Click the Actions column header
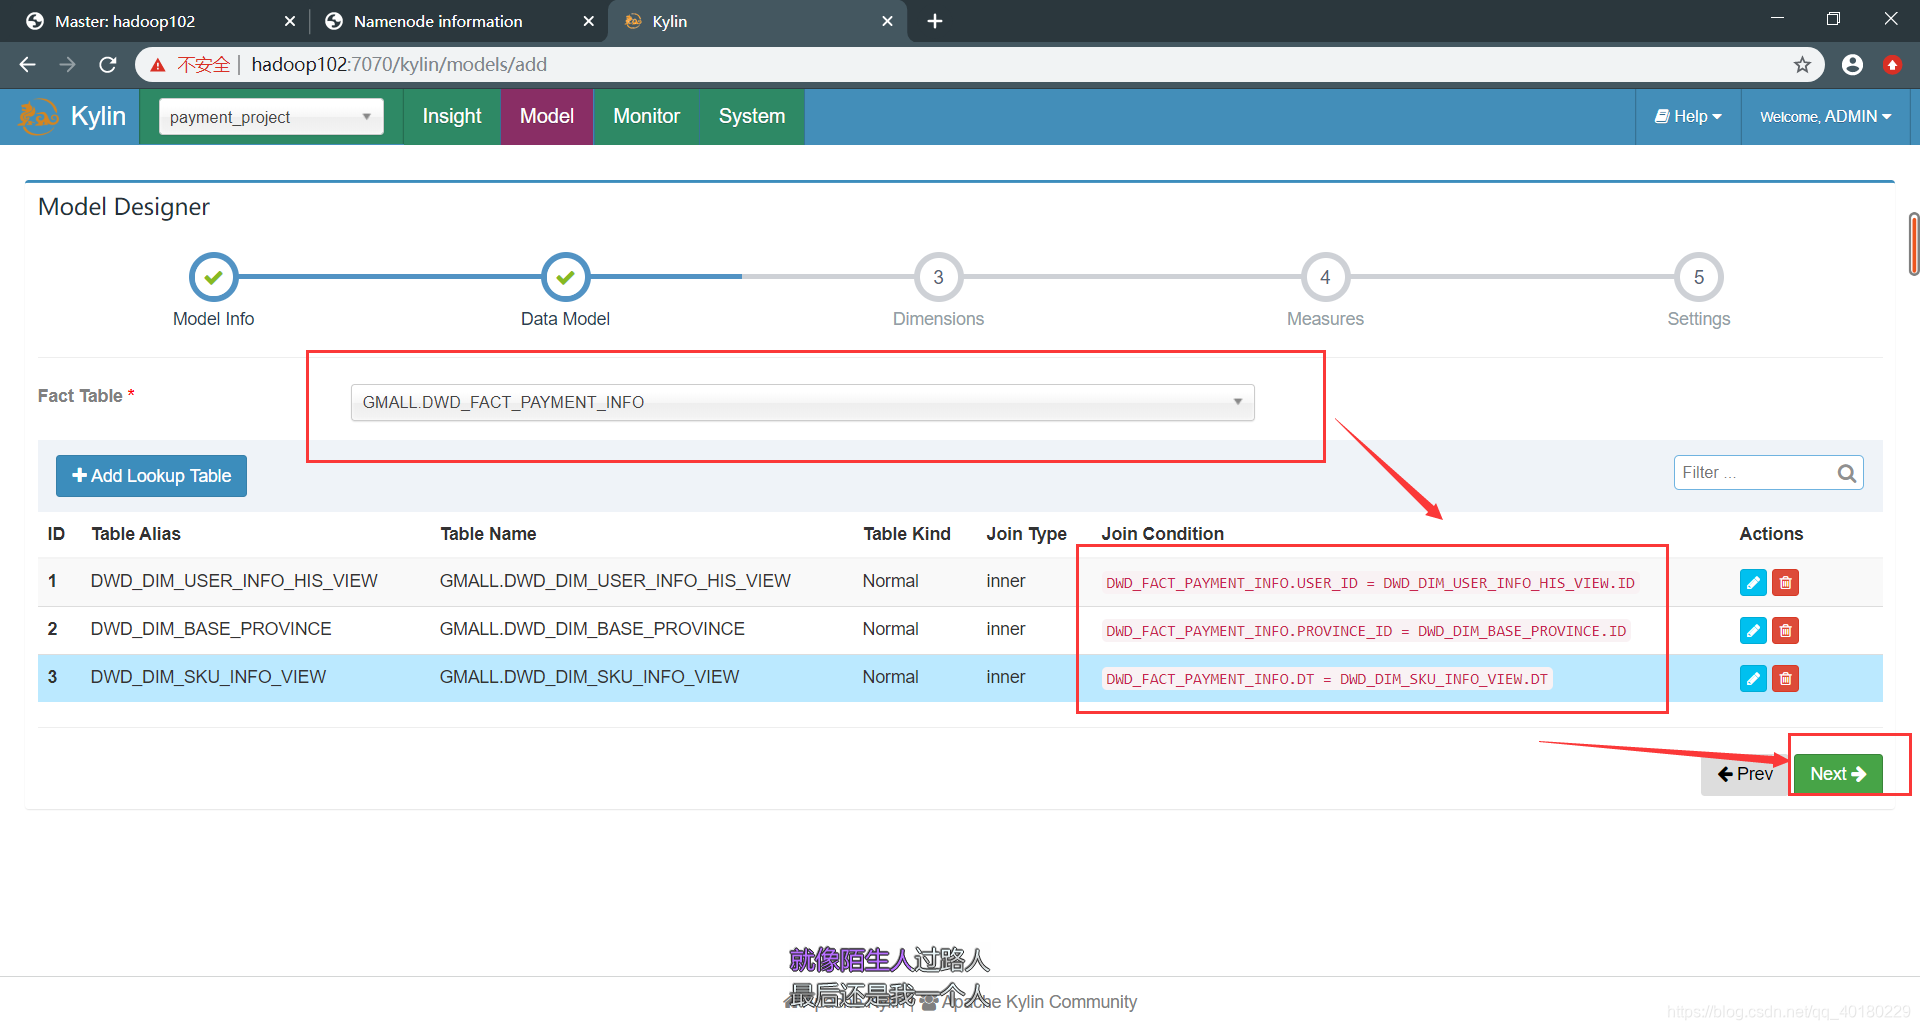The height and width of the screenshot is (1030, 1920). 1771,534
